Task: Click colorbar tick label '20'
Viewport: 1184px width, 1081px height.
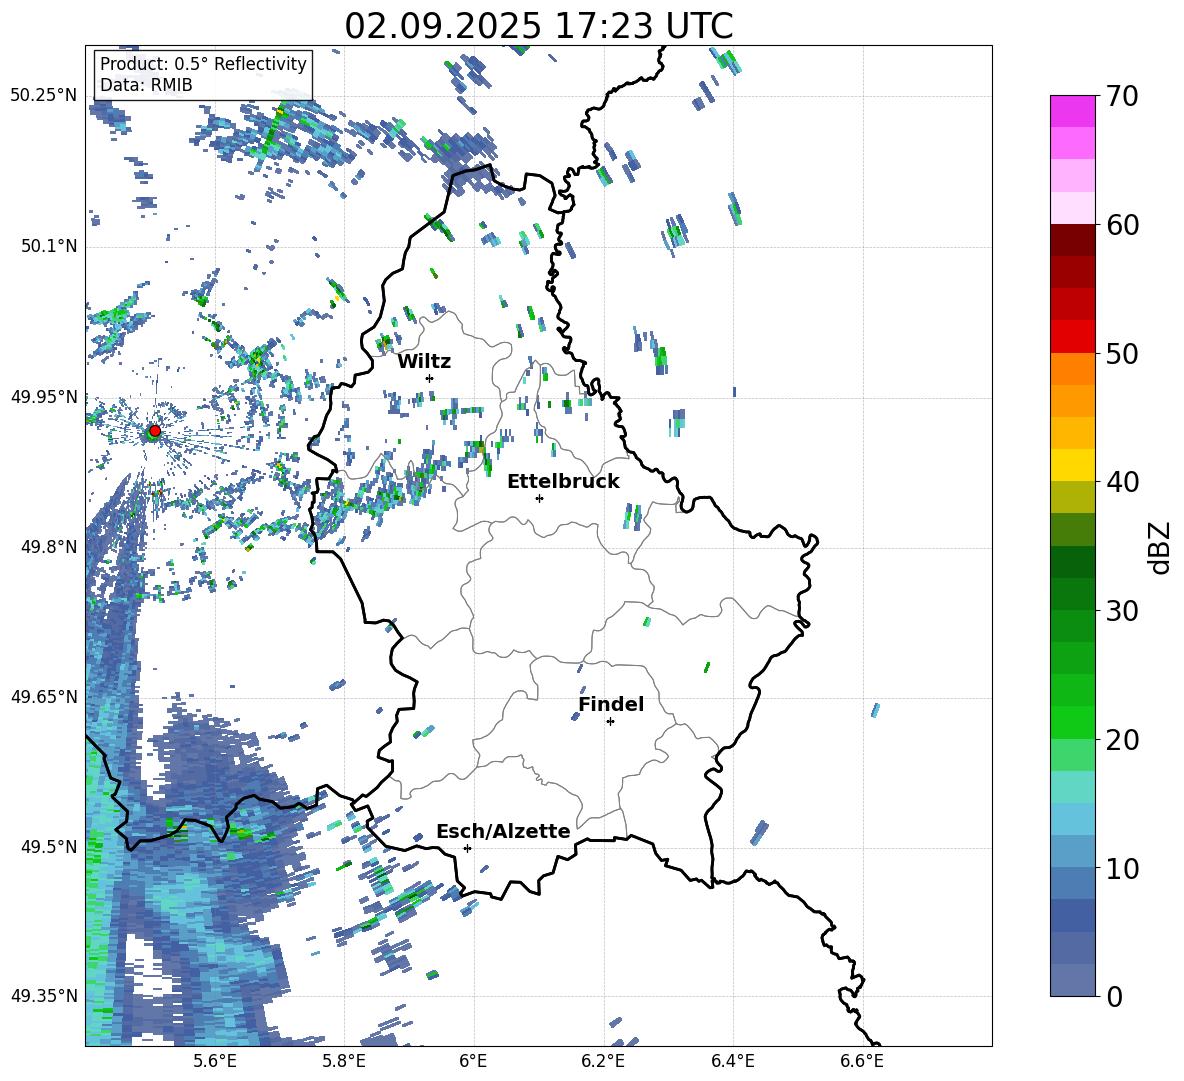Action: click(x=1122, y=739)
